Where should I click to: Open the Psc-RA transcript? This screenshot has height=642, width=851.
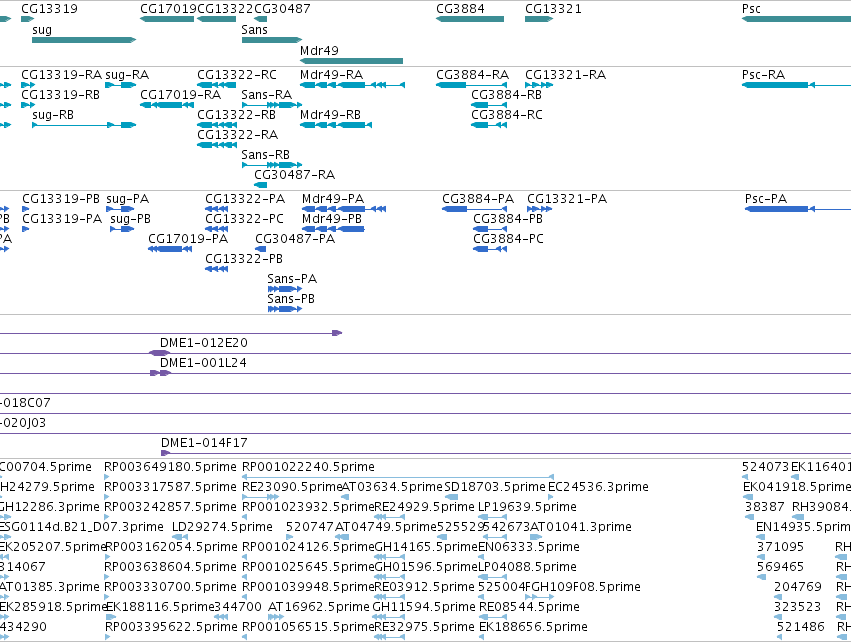(x=763, y=75)
